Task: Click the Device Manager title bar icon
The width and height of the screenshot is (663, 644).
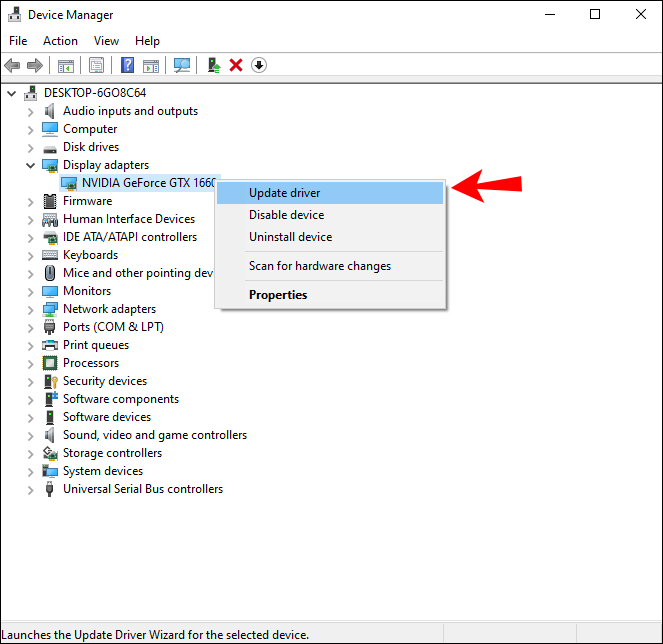Action: click(x=14, y=14)
